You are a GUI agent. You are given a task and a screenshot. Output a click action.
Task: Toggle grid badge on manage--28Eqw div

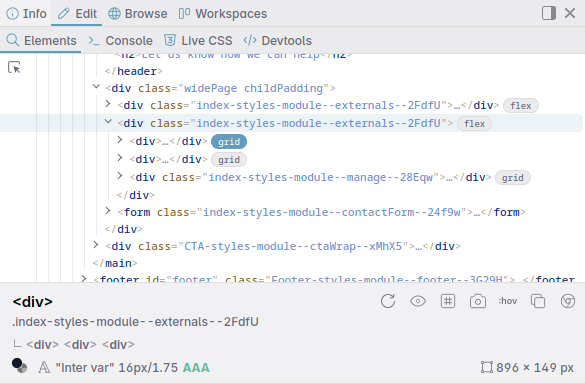[513, 178]
